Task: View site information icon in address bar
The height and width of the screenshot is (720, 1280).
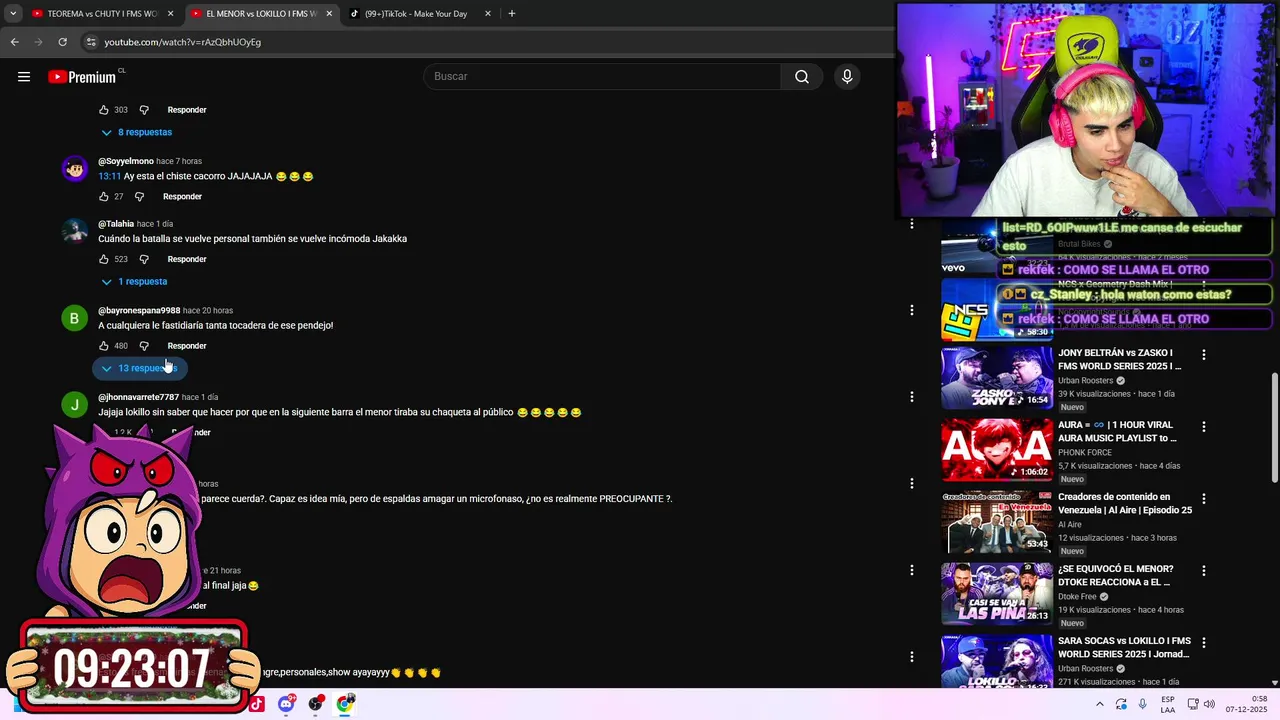Action: click(91, 42)
